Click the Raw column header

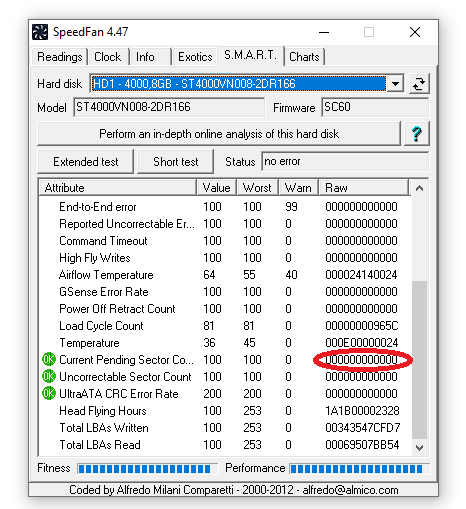[363, 188]
